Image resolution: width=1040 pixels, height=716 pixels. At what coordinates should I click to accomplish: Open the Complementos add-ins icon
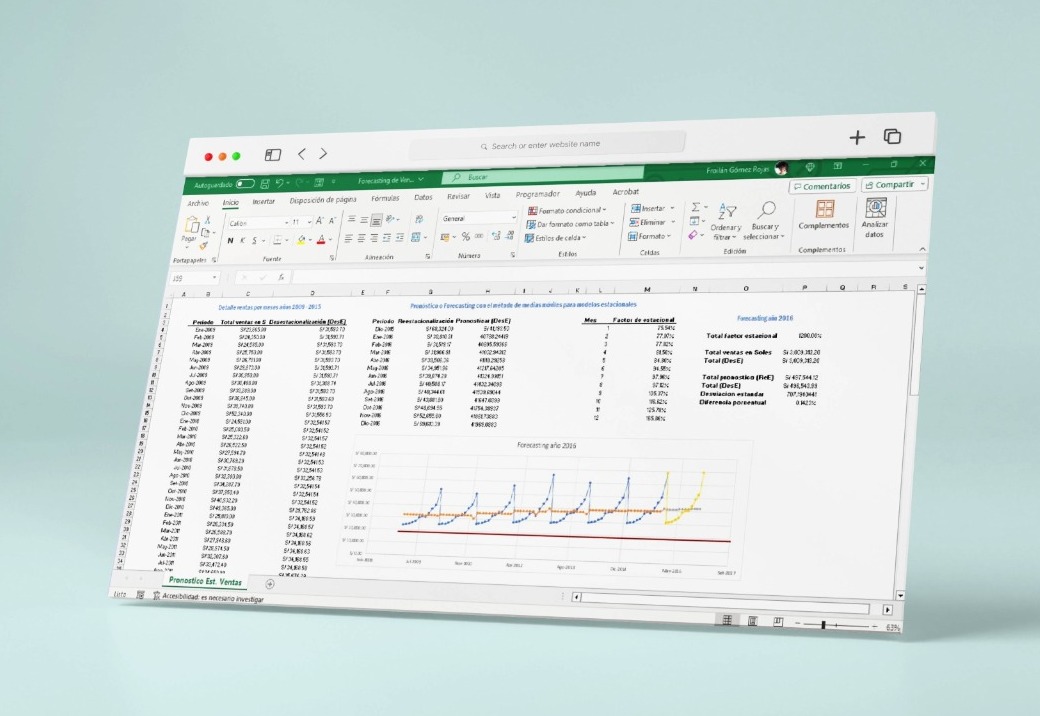pyautogui.click(x=824, y=210)
